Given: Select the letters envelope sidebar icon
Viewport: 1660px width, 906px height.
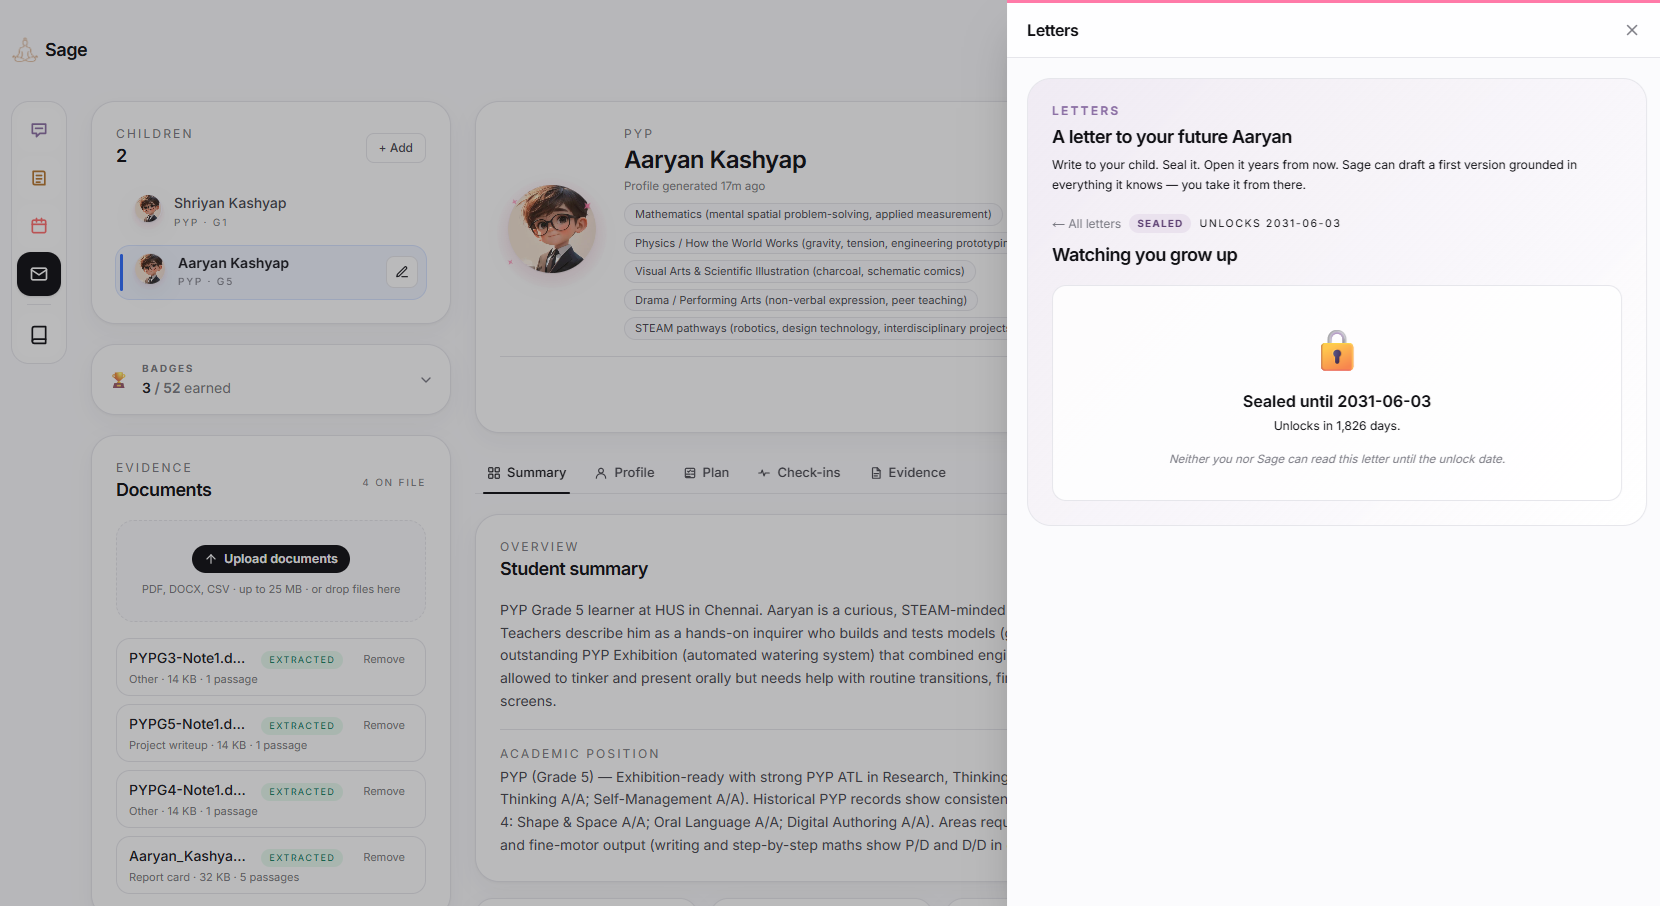Looking at the screenshot, I should tap(39, 274).
